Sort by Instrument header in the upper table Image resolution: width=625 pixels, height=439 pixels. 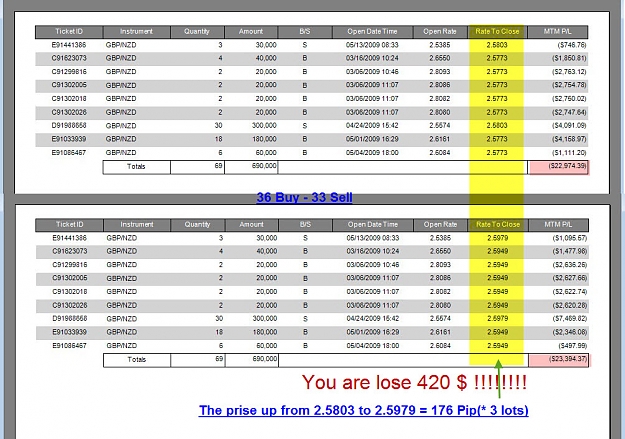136,31
